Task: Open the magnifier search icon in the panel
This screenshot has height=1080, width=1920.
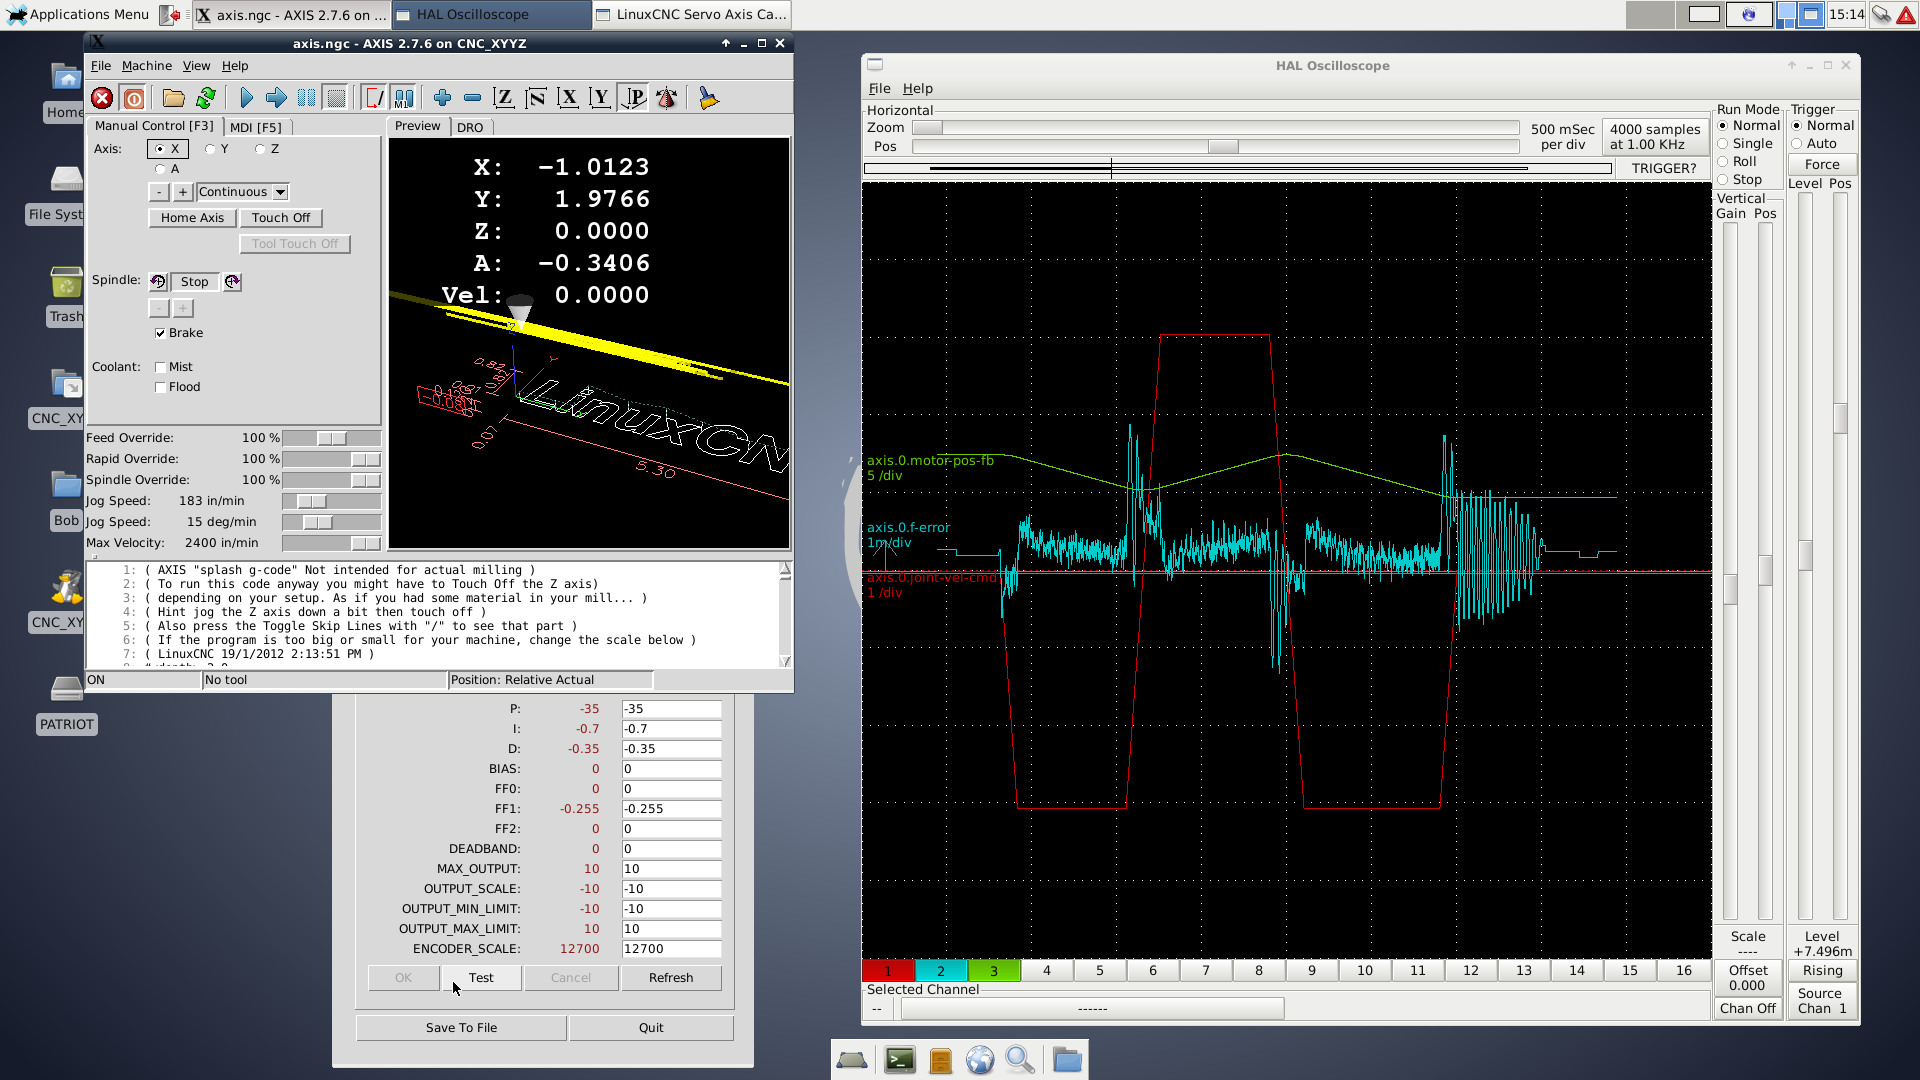Action: point(1020,1060)
